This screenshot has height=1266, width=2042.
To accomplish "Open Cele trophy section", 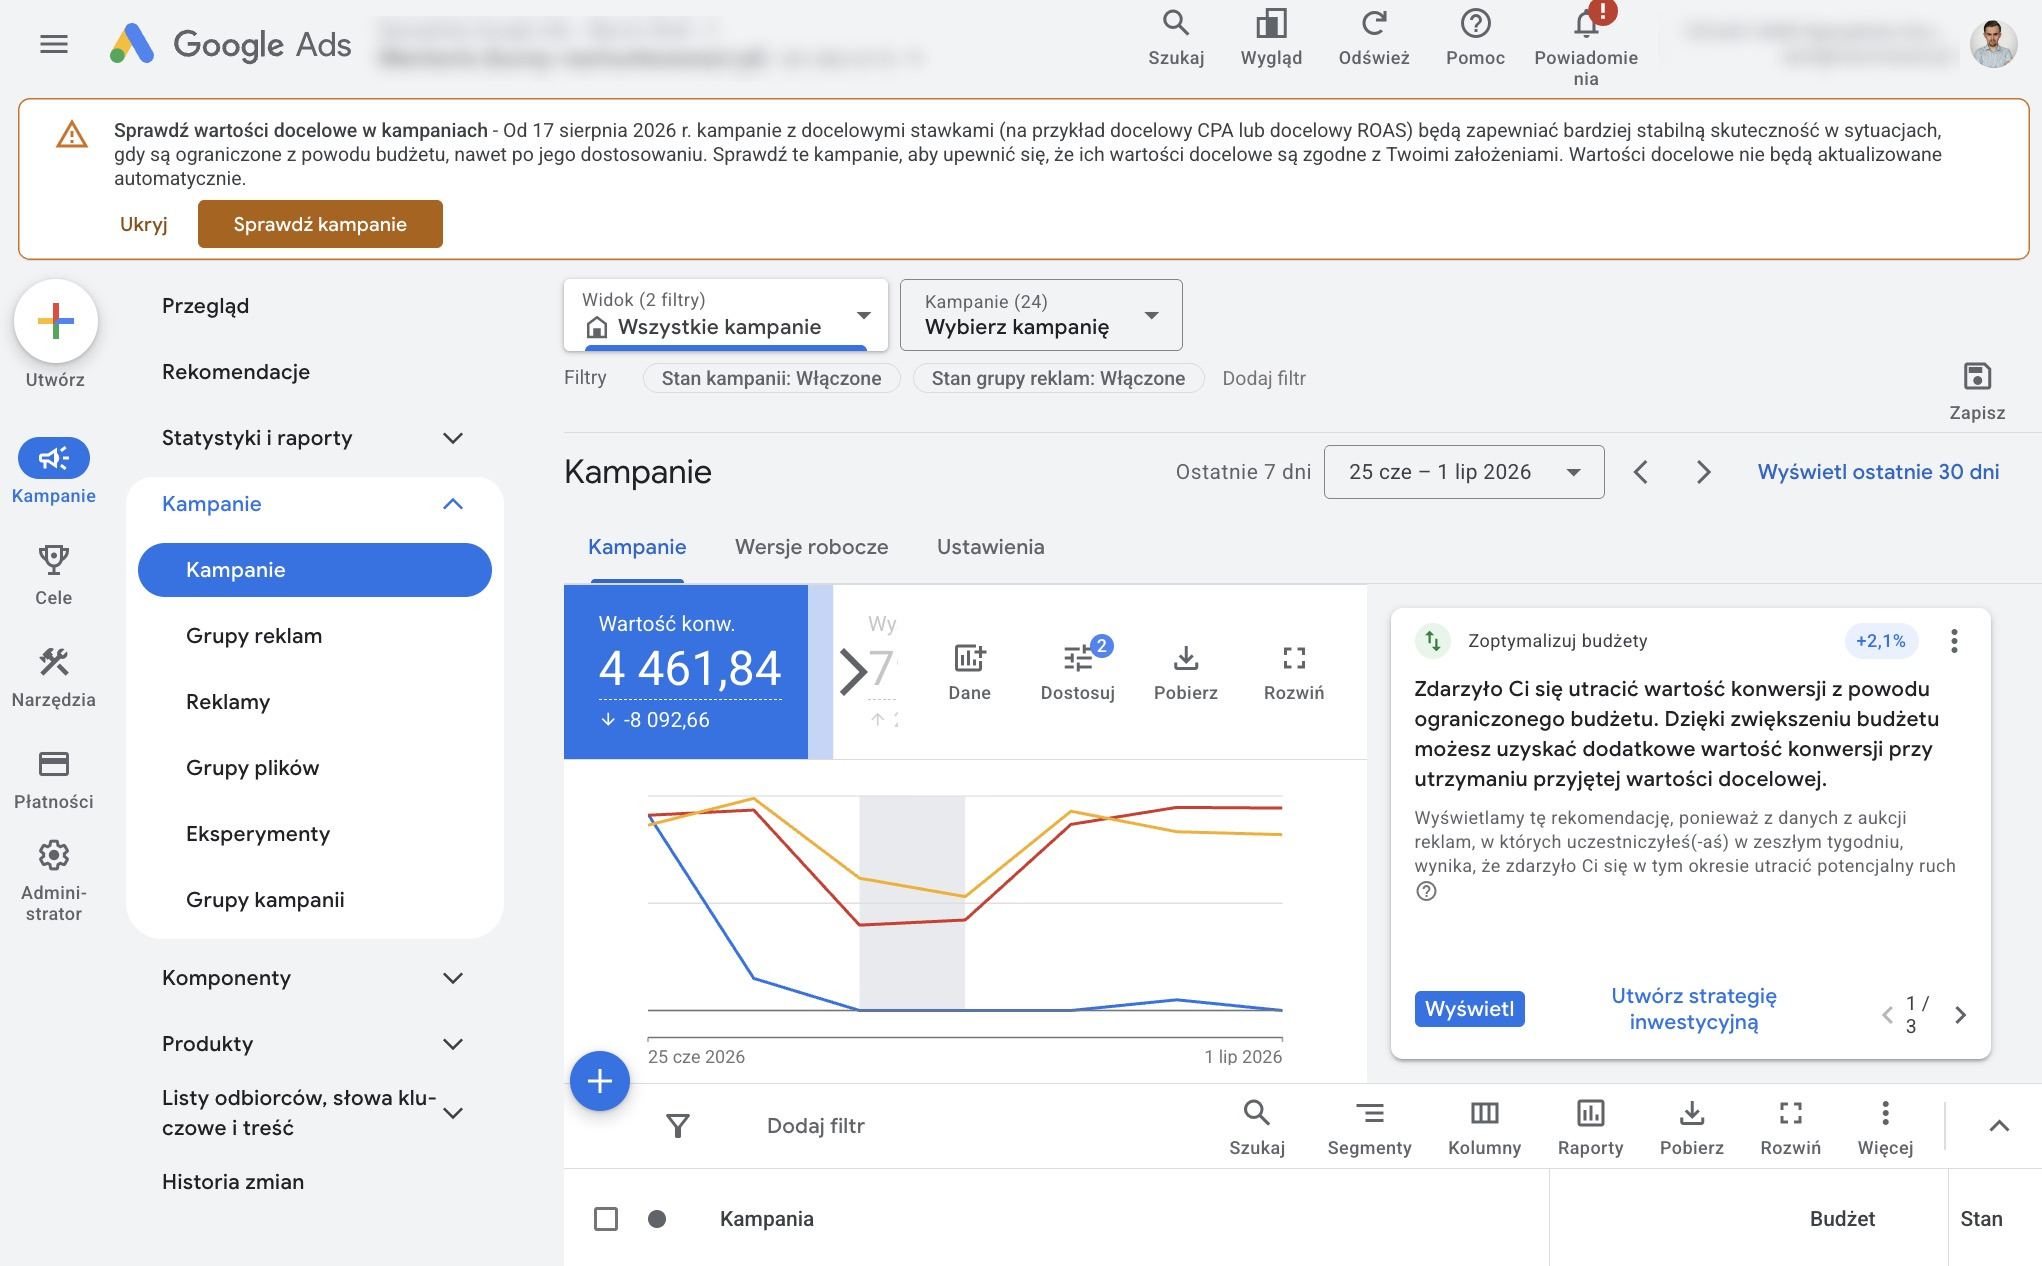I will click(x=54, y=575).
